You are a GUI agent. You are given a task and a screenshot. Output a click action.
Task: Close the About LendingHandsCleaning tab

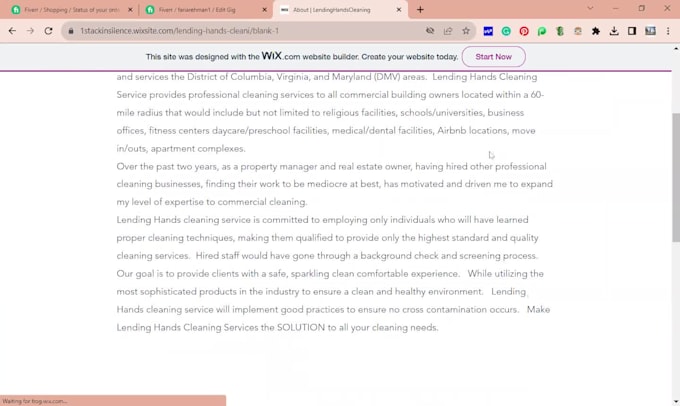point(399,10)
